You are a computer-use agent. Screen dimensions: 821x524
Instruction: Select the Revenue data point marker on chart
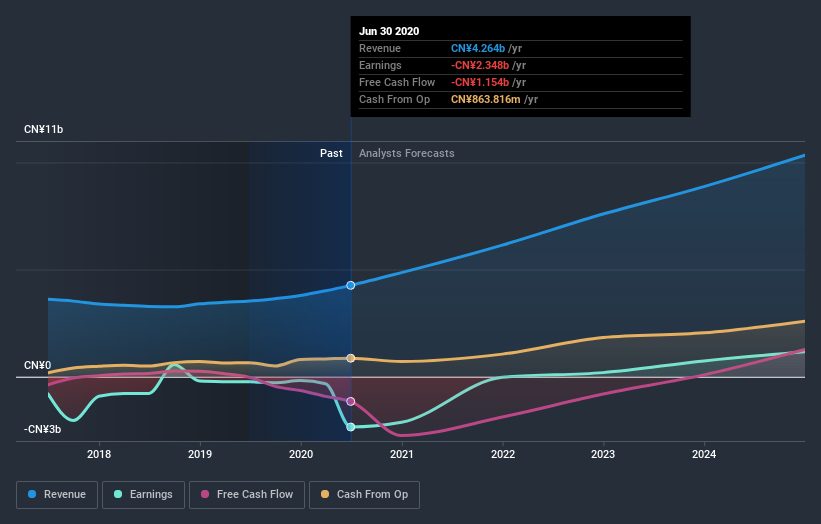351,285
